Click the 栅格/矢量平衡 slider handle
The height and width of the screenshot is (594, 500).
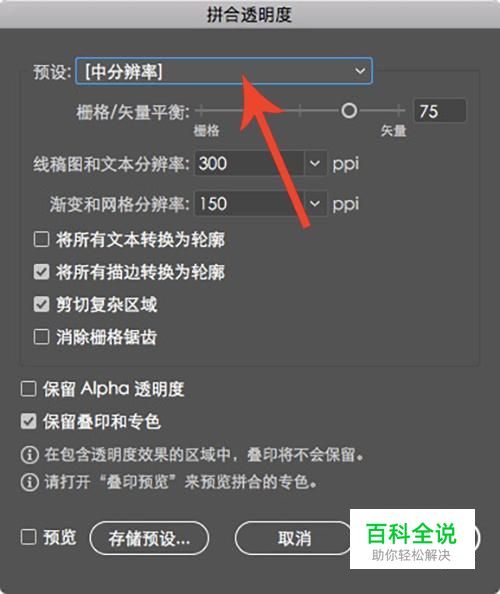coord(349,111)
